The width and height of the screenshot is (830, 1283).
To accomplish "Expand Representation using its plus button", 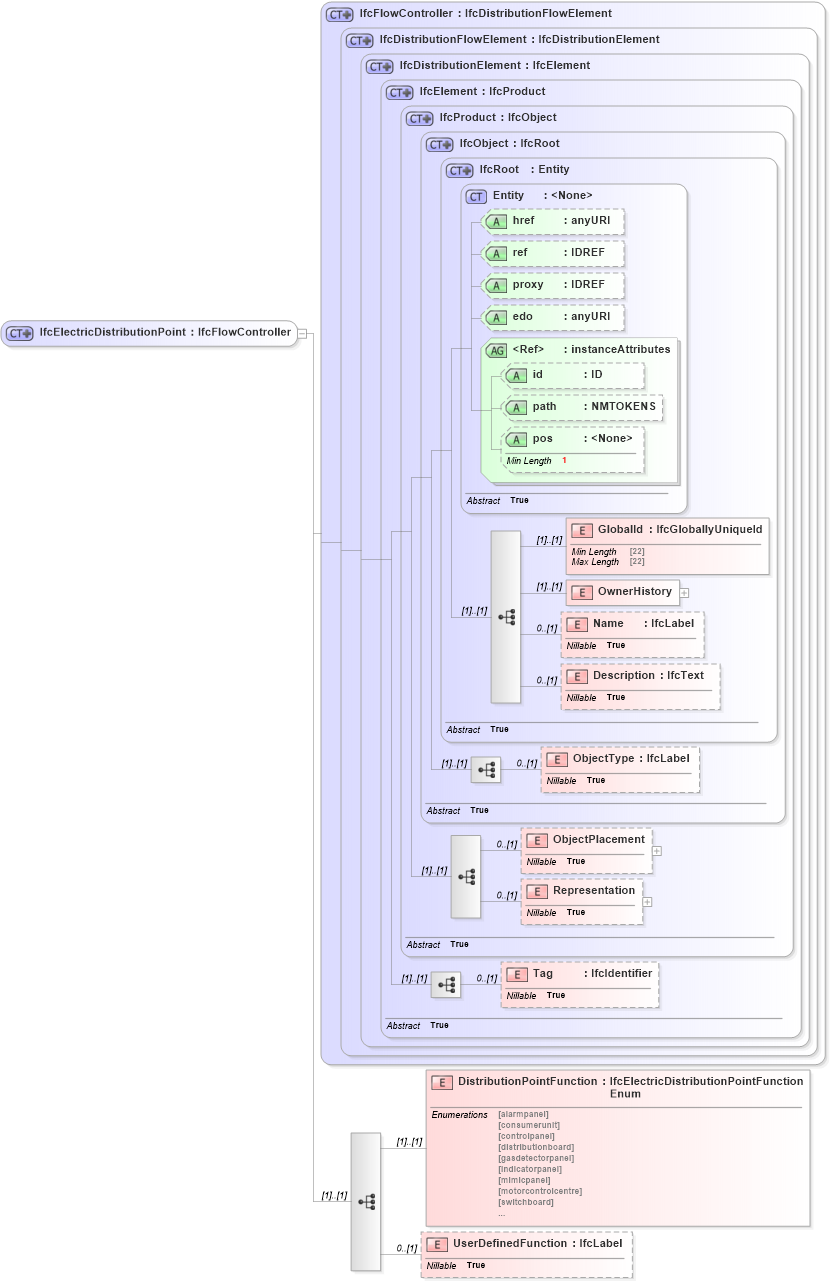I will pos(648,902).
